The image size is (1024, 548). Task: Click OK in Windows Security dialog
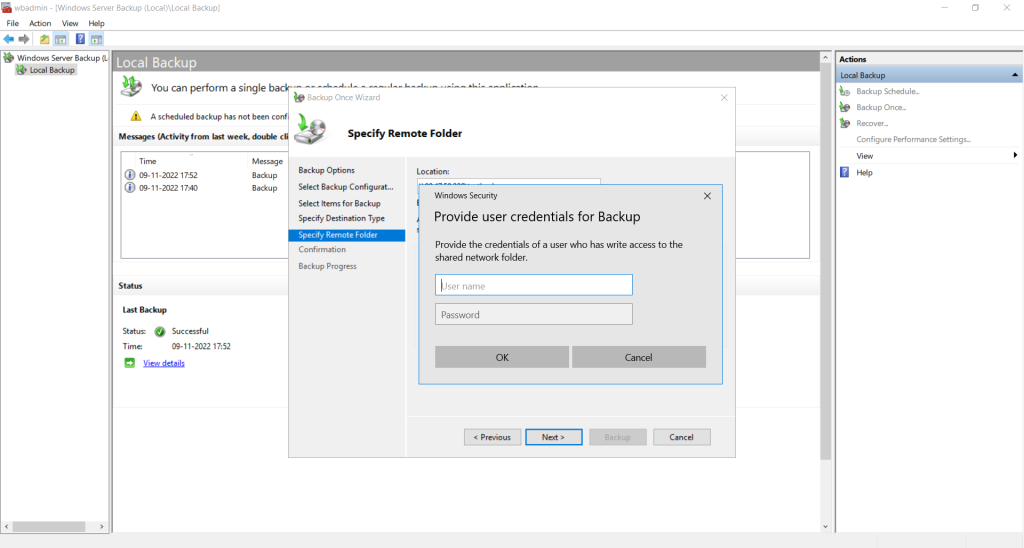coord(502,357)
